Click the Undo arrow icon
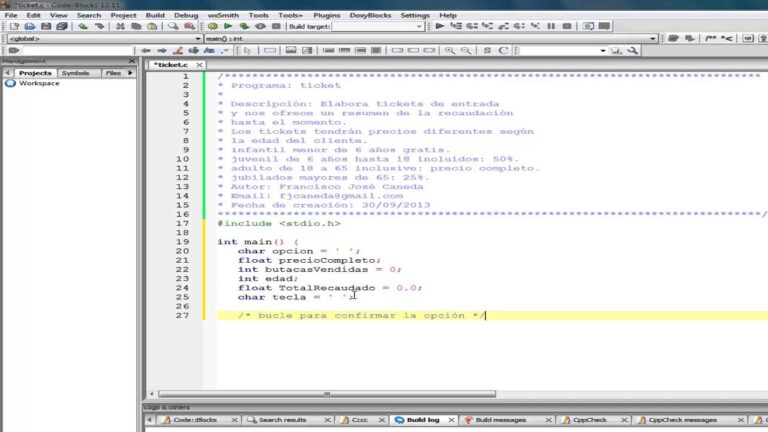Screen dimensions: 768x432 (83, 26)
